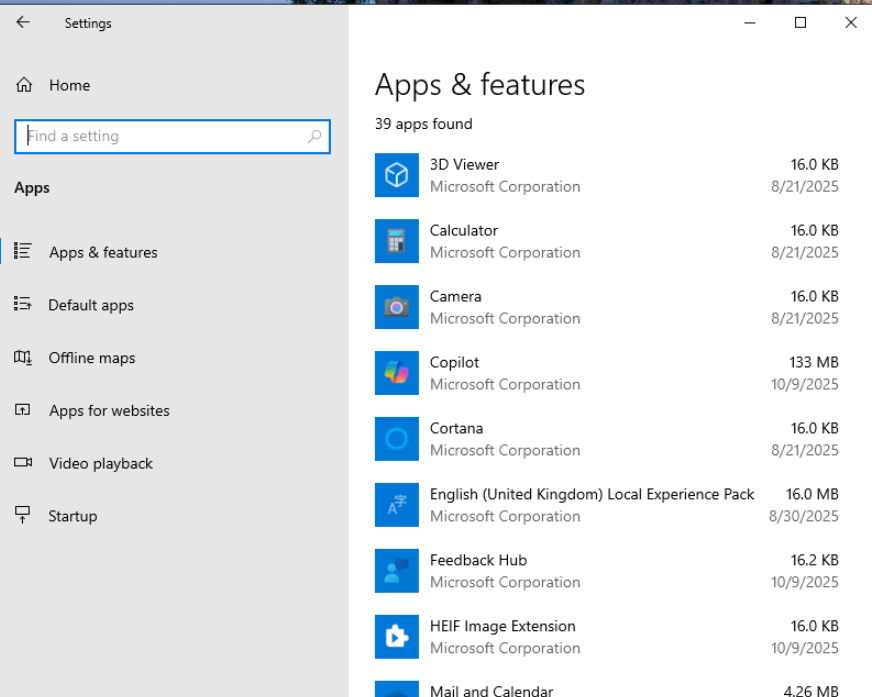Image resolution: width=872 pixels, height=697 pixels.
Task: Open the Home settings page
Action: pyautogui.click(x=69, y=86)
